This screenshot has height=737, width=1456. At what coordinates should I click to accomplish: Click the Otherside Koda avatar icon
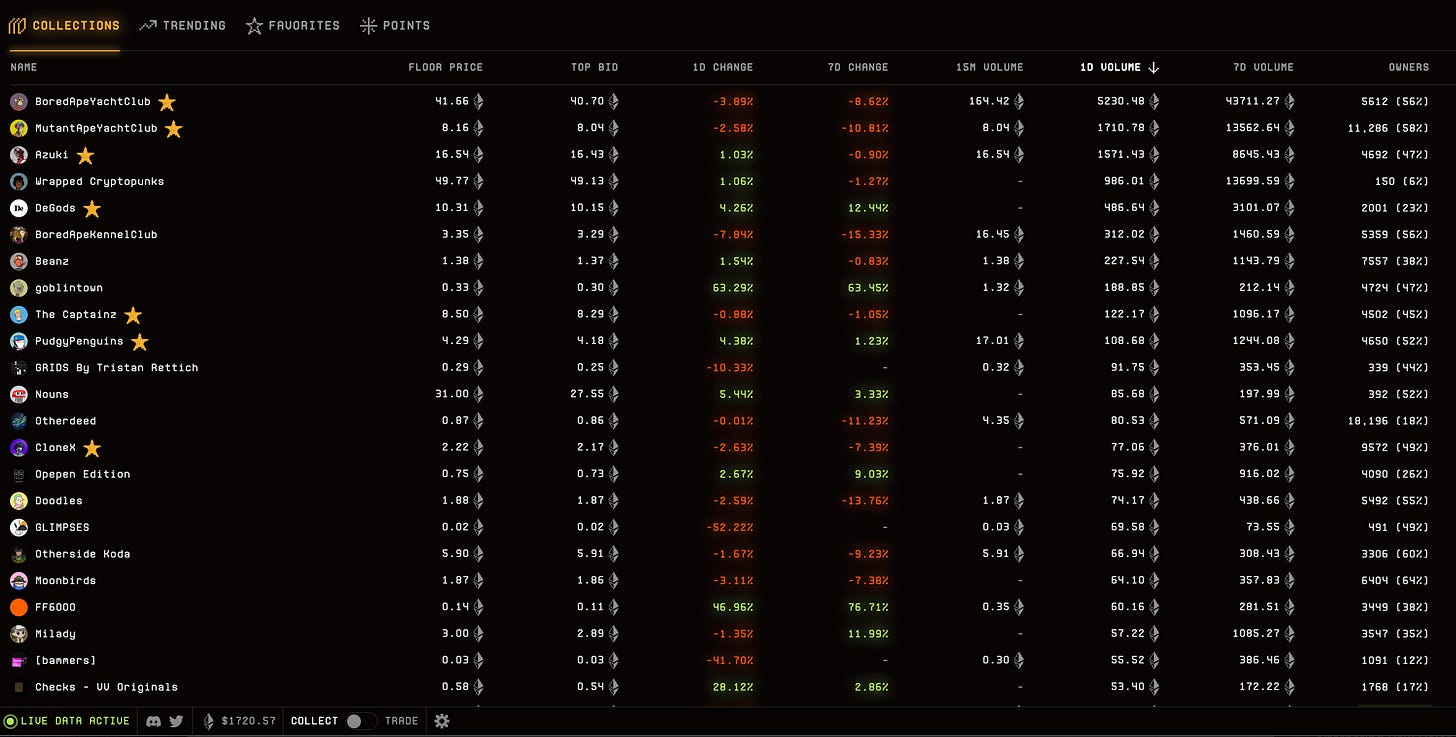point(19,554)
